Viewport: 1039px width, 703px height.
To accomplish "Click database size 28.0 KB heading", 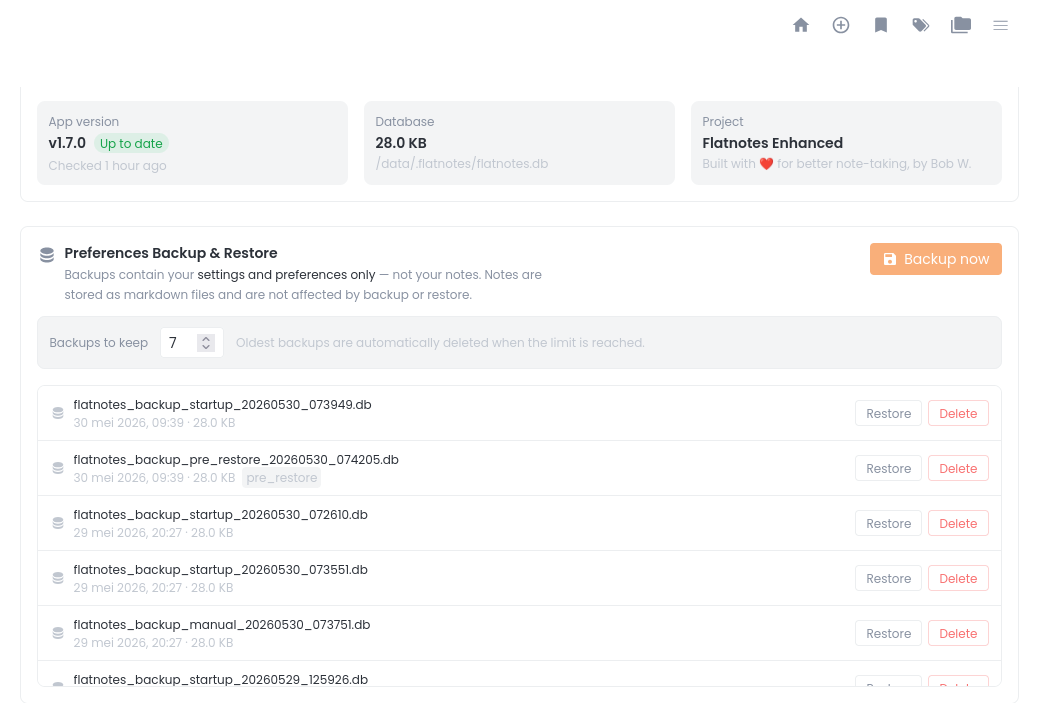I will coord(401,143).
